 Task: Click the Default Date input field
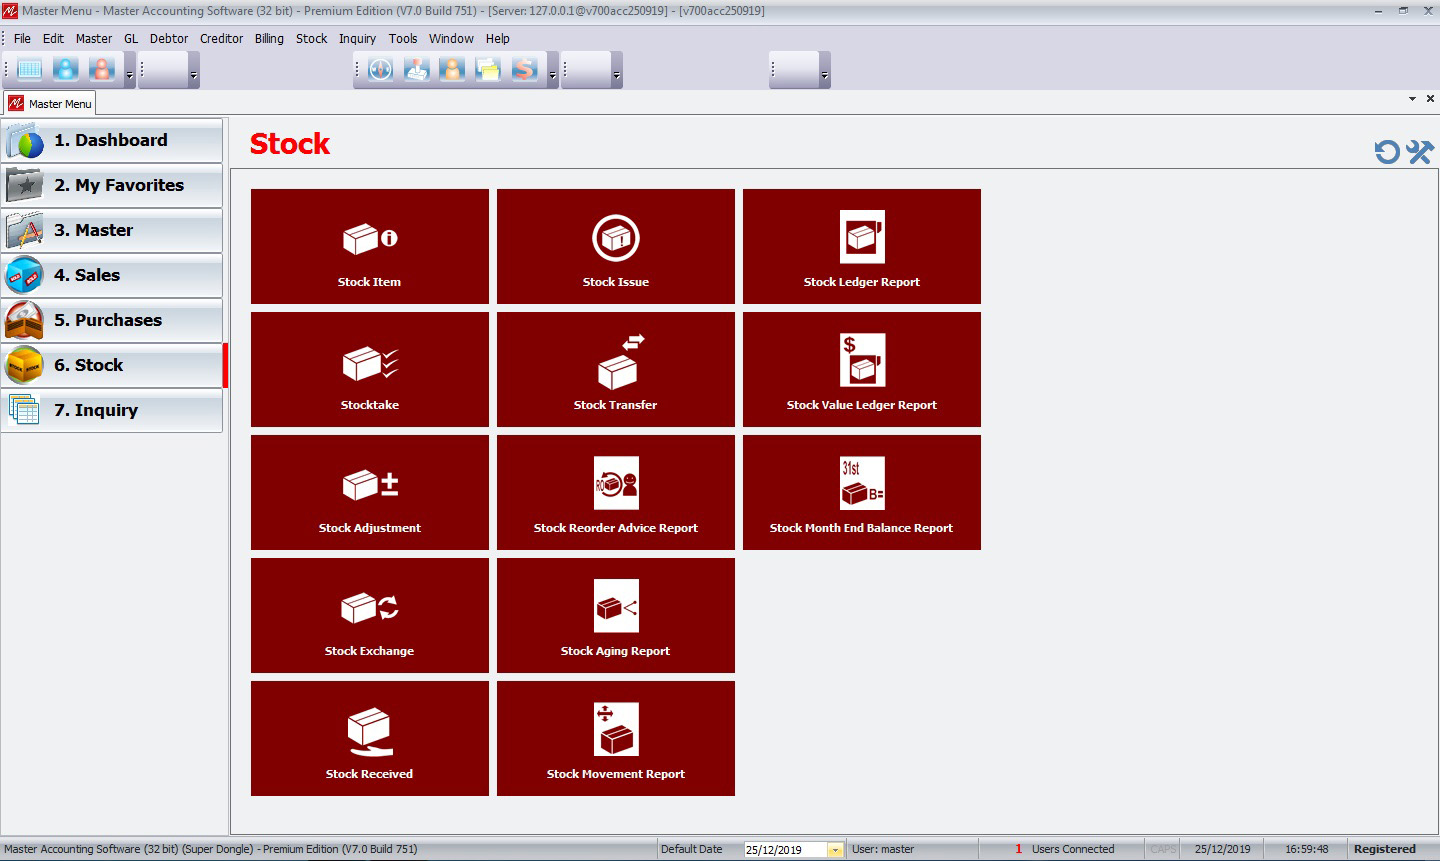pyautogui.click(x=785, y=850)
